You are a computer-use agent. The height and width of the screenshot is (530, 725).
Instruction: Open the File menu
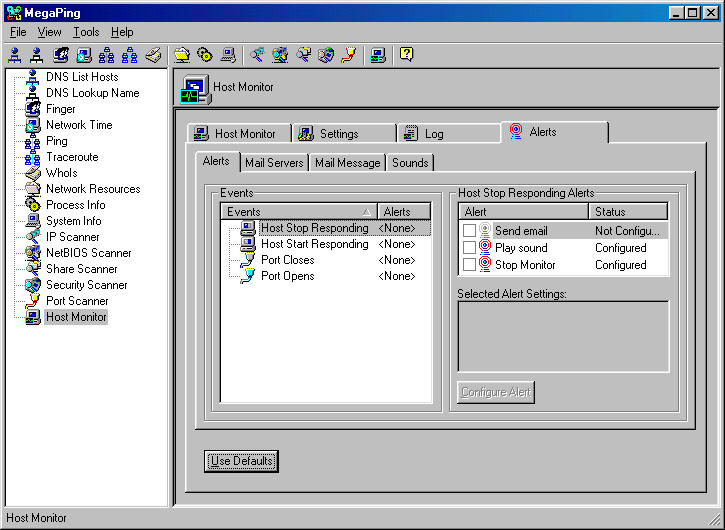pyautogui.click(x=18, y=32)
